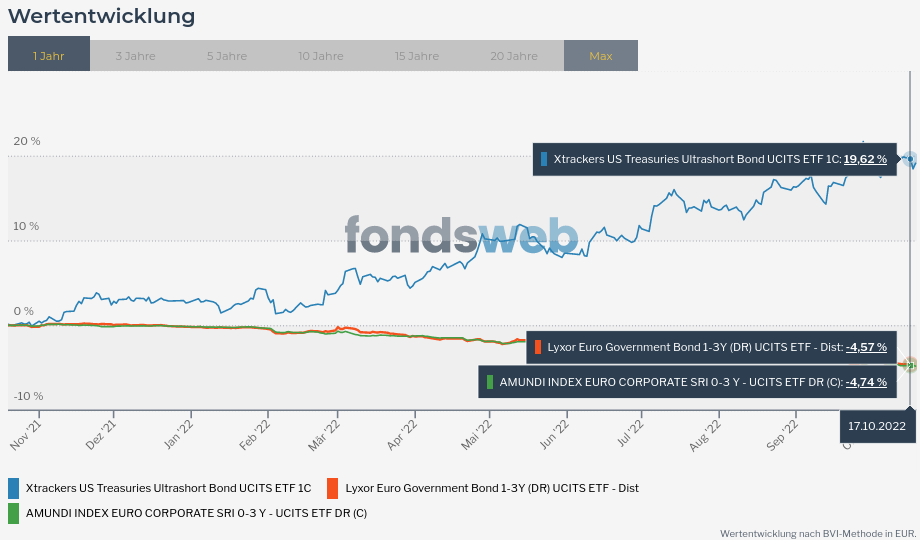Select the 10 Jahre range tab
Screen dimensions: 920x540
pyautogui.click(x=320, y=56)
